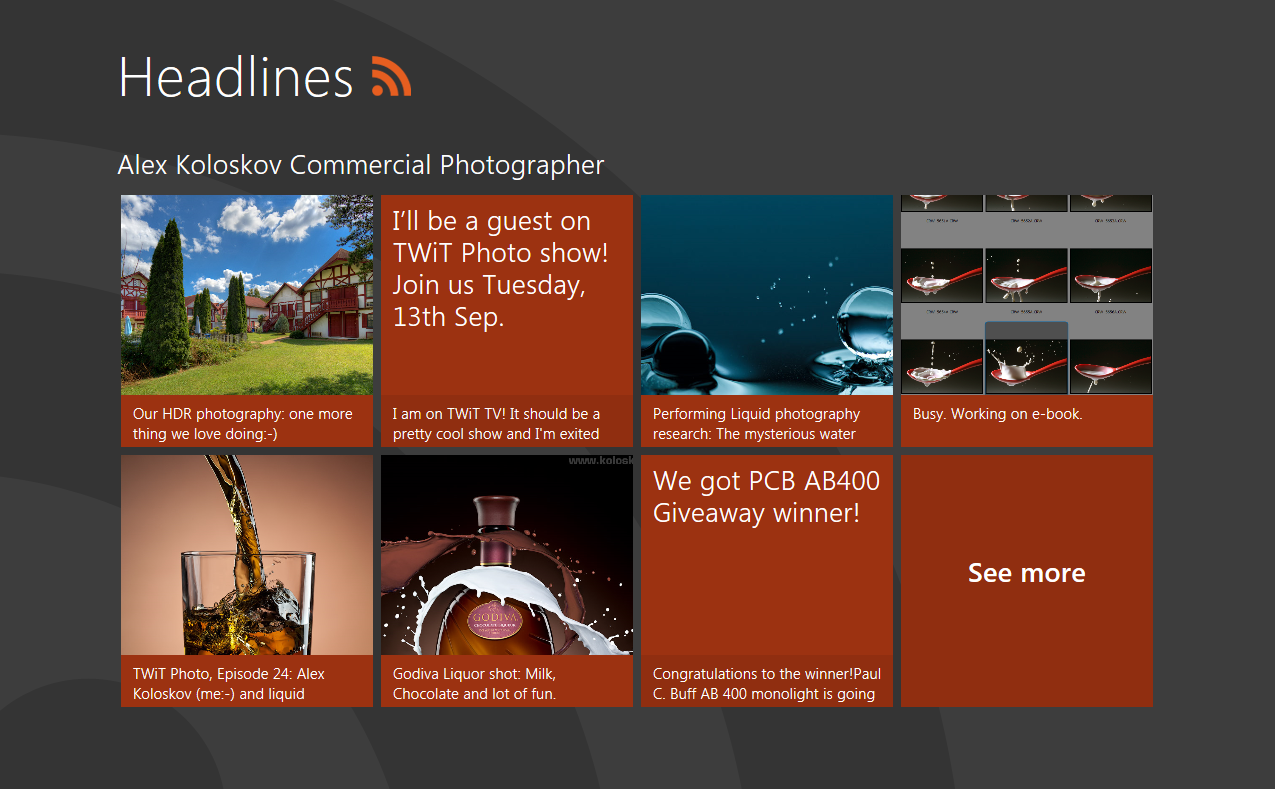Open the HDR photography house thumbnail
Image resolution: width=1275 pixels, height=789 pixels.
(x=247, y=295)
